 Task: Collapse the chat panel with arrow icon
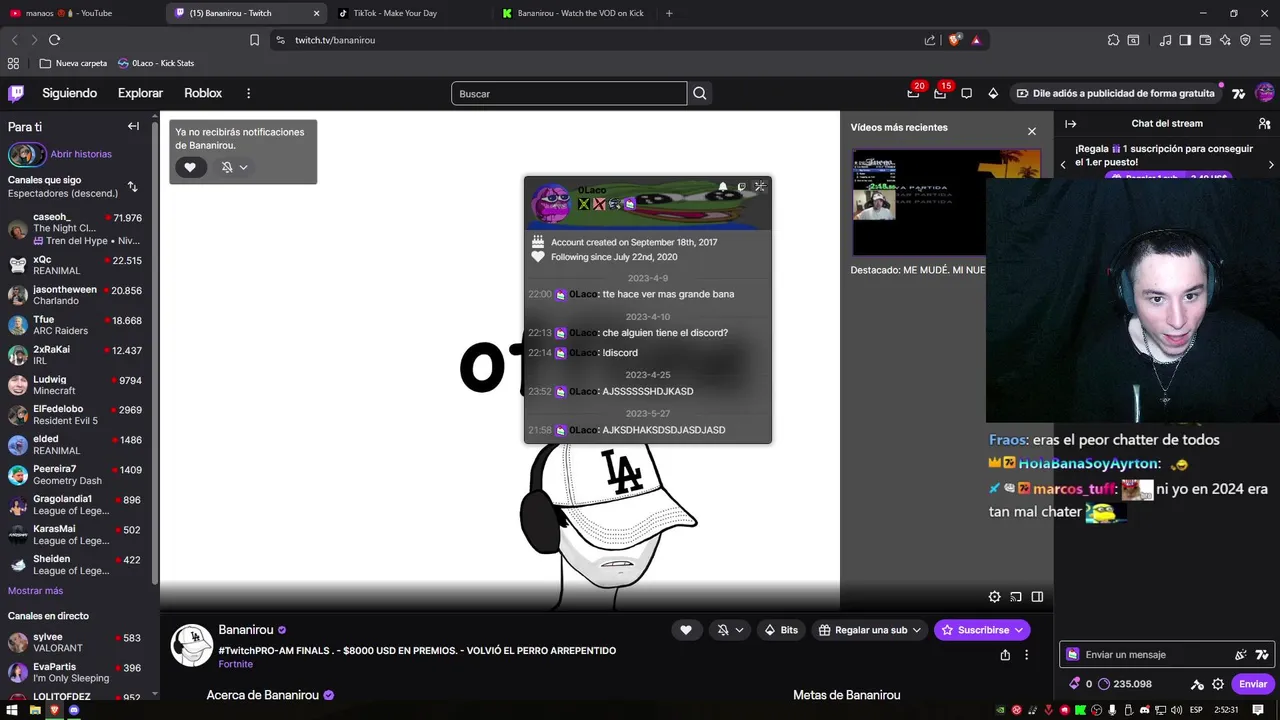tap(1071, 124)
